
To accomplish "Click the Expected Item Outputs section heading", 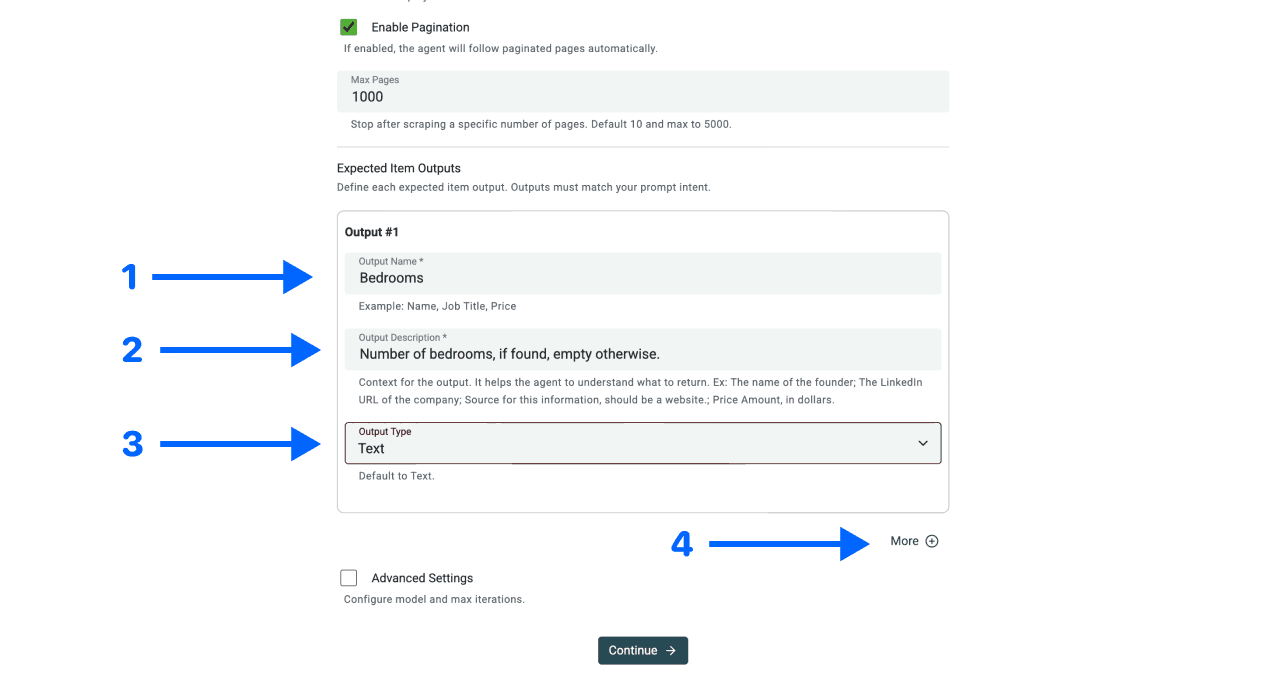I will pyautogui.click(x=398, y=168).
